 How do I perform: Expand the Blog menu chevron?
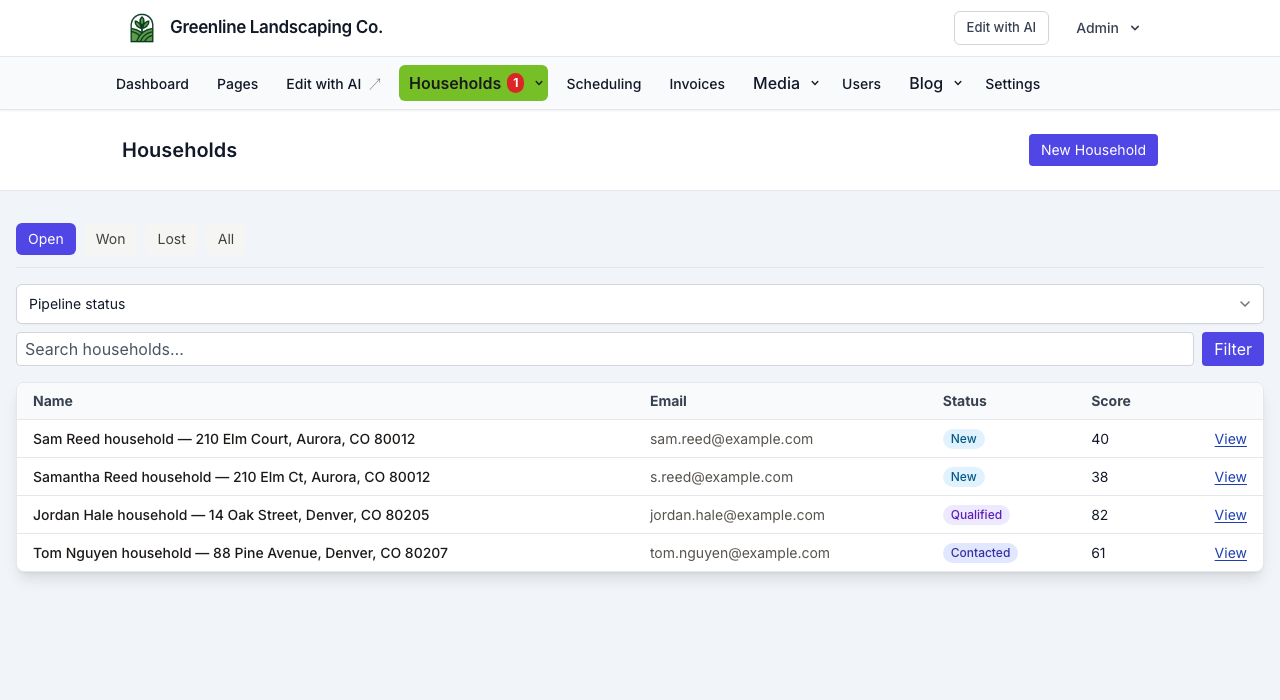(958, 83)
